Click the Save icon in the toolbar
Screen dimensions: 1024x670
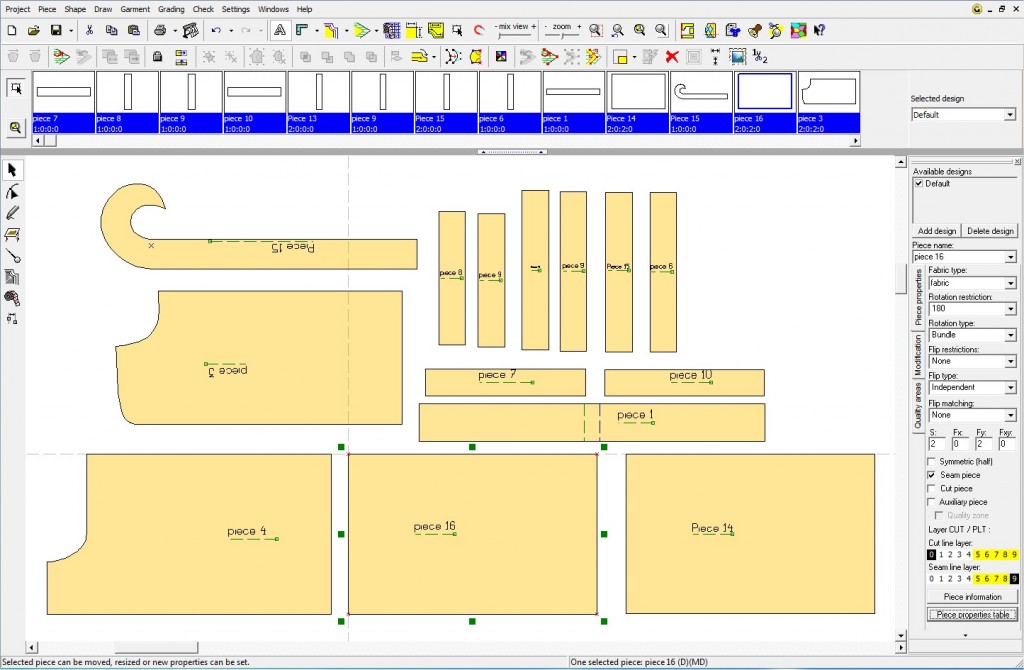tap(57, 31)
